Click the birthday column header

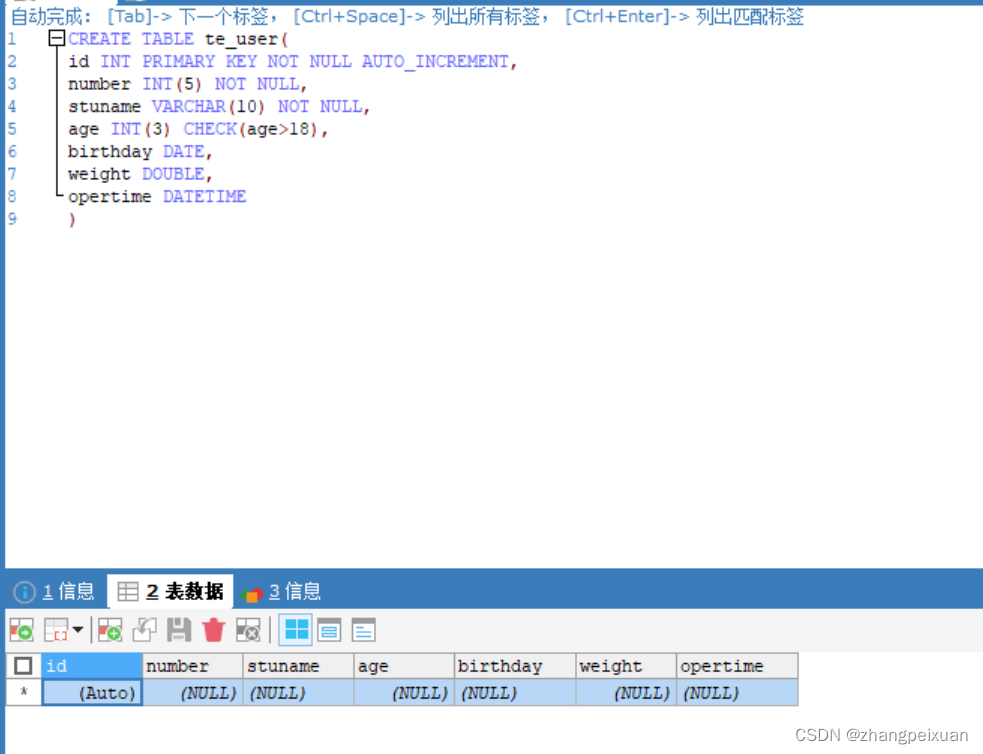pyautogui.click(x=515, y=666)
